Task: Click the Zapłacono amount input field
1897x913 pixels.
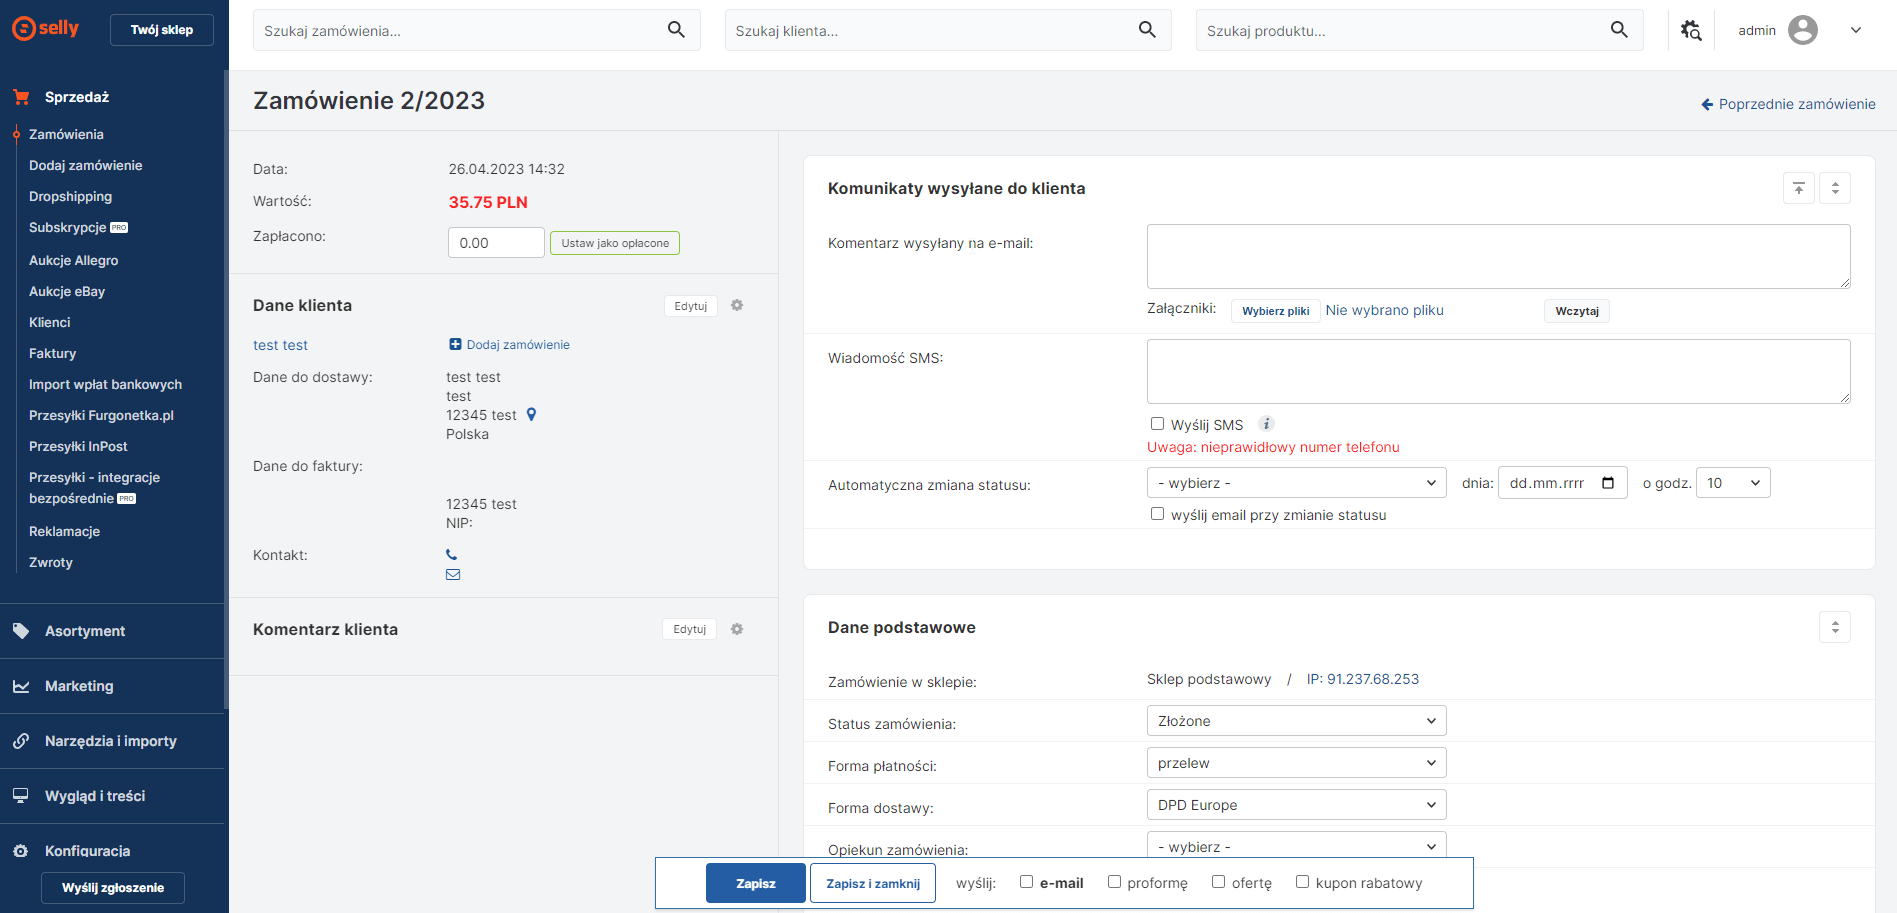Action: 496,243
